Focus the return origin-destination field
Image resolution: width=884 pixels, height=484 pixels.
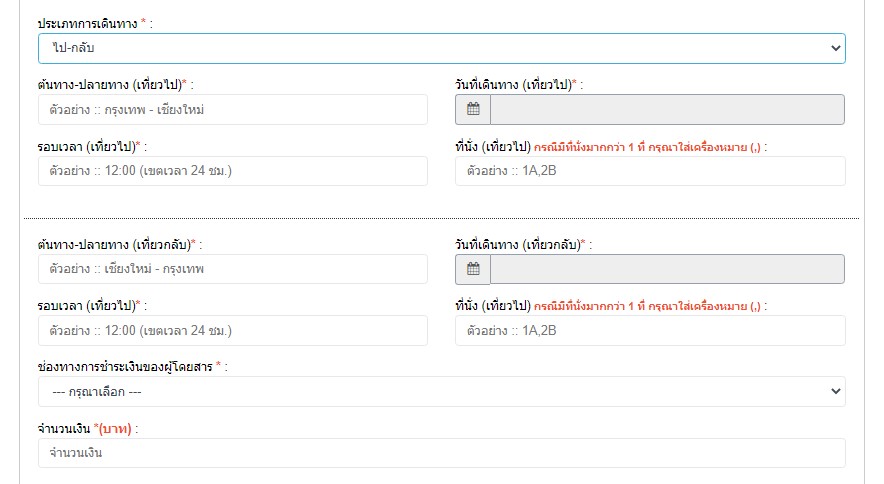coord(233,269)
